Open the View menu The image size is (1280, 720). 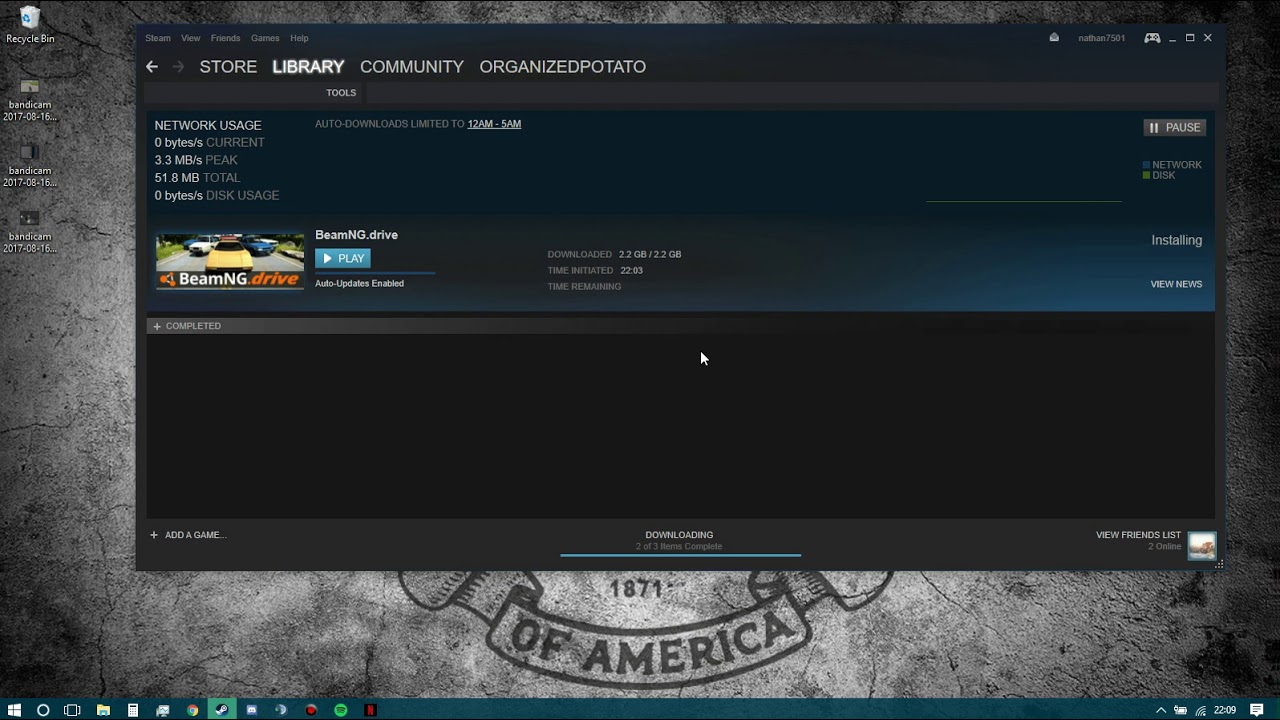[191, 38]
